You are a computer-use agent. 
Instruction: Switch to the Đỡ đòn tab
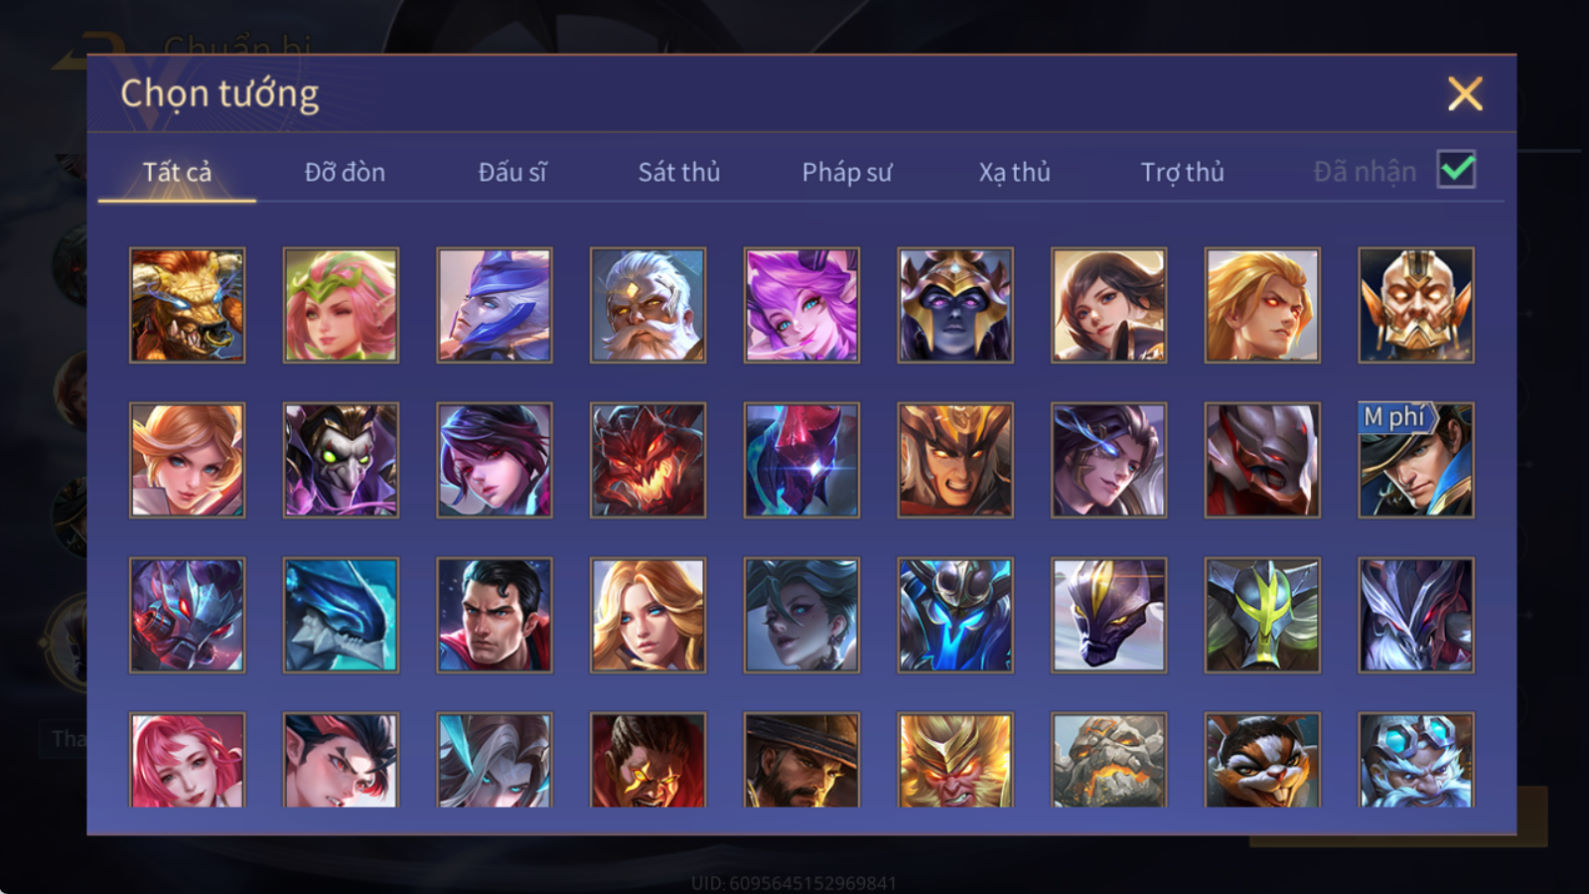click(x=345, y=172)
